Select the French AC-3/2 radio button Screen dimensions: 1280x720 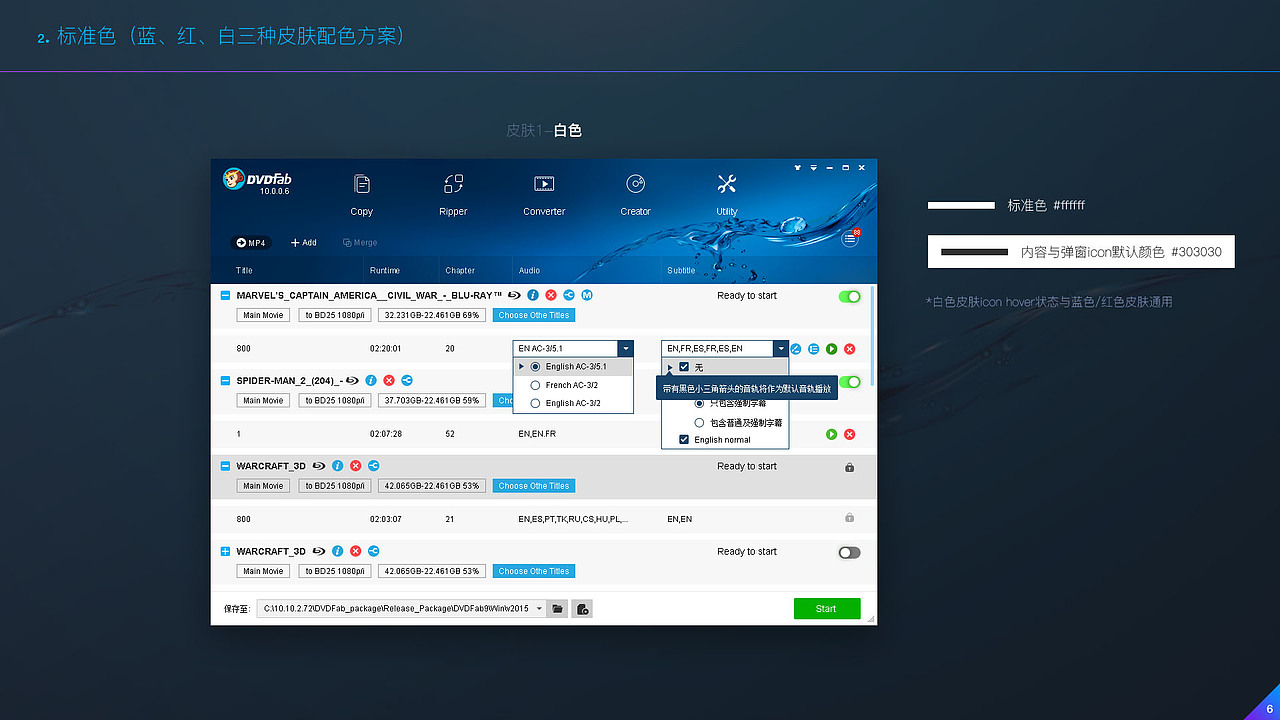click(535, 385)
